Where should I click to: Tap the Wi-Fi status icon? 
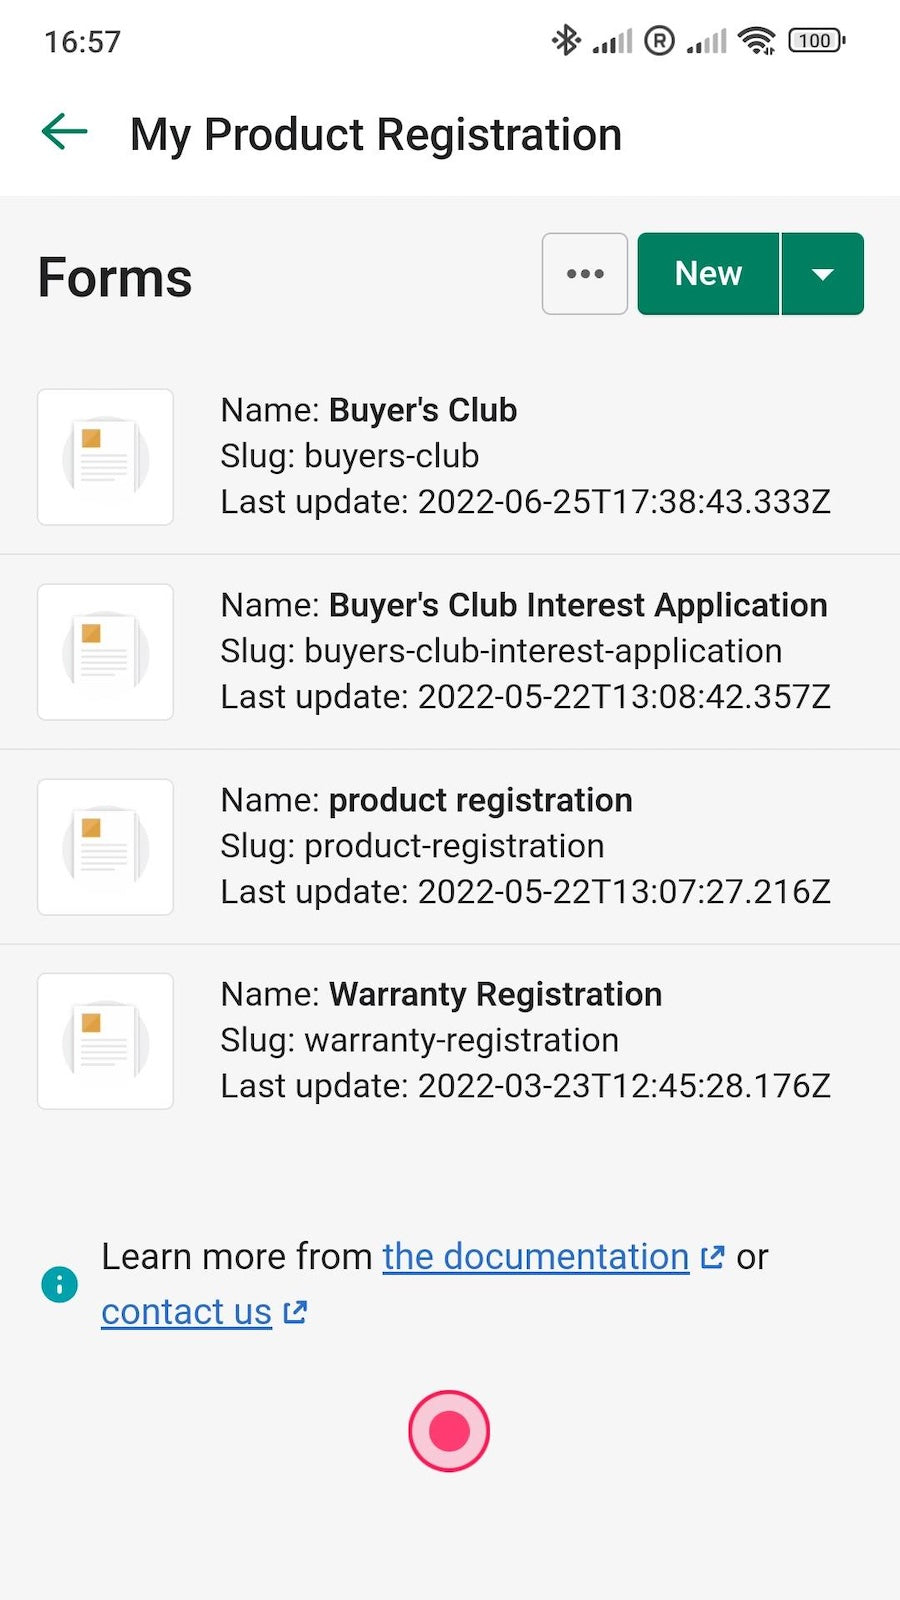(756, 41)
